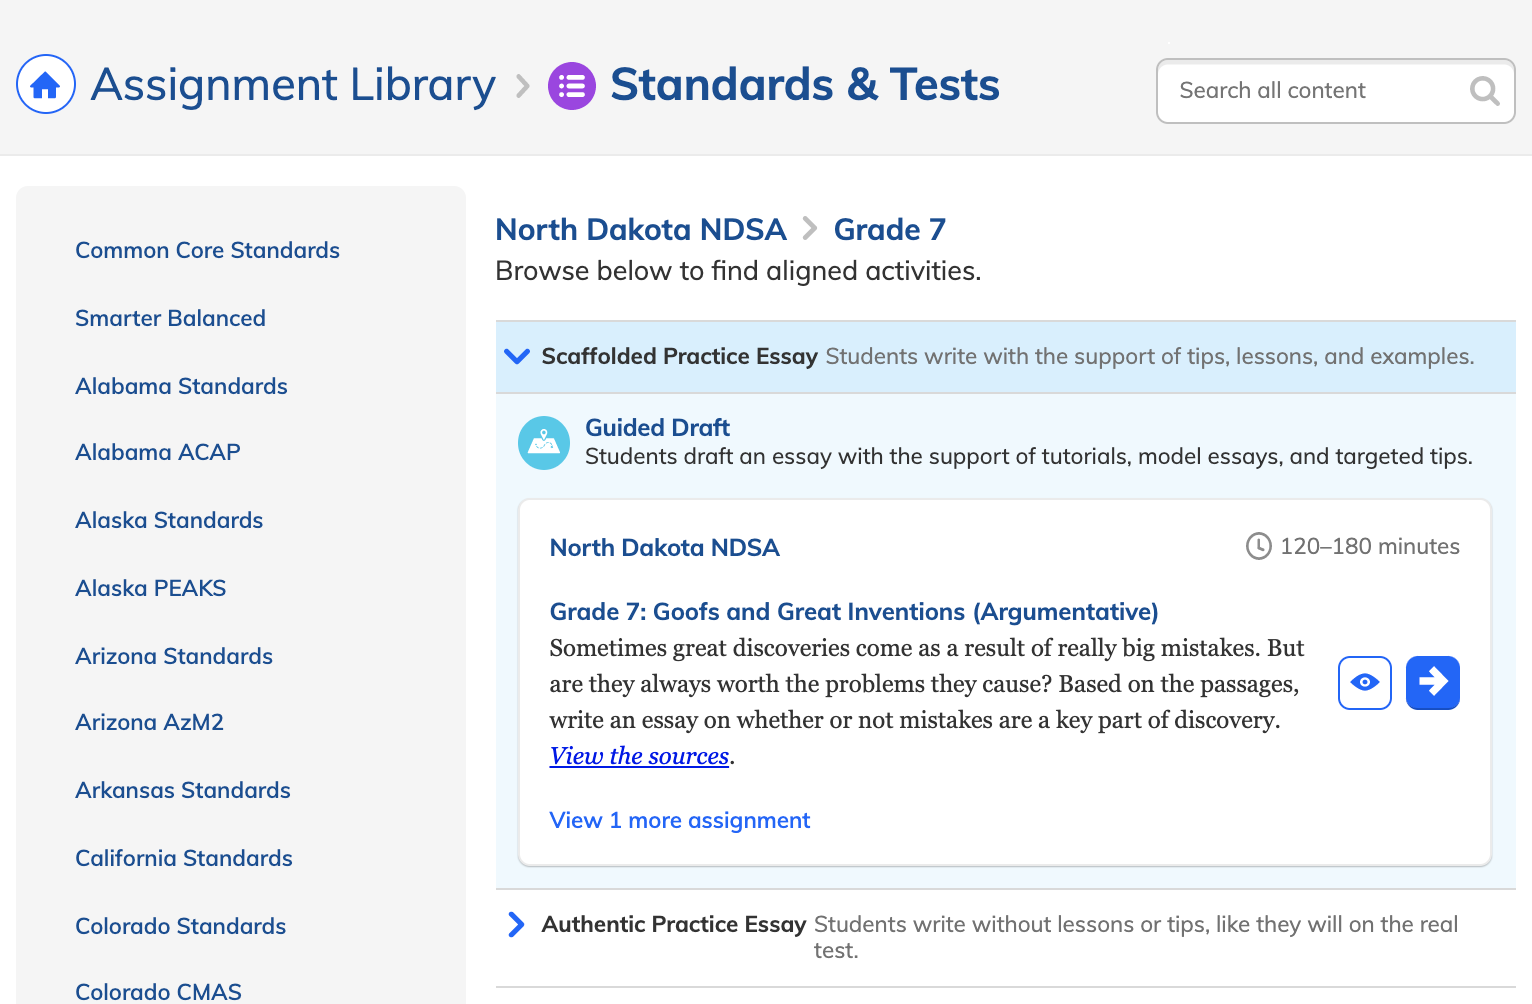Click the clock icon beside 120–180 minutes

1258,546
